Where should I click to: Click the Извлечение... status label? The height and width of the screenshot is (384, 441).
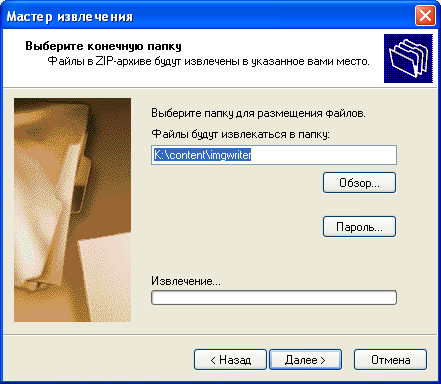[186, 281]
